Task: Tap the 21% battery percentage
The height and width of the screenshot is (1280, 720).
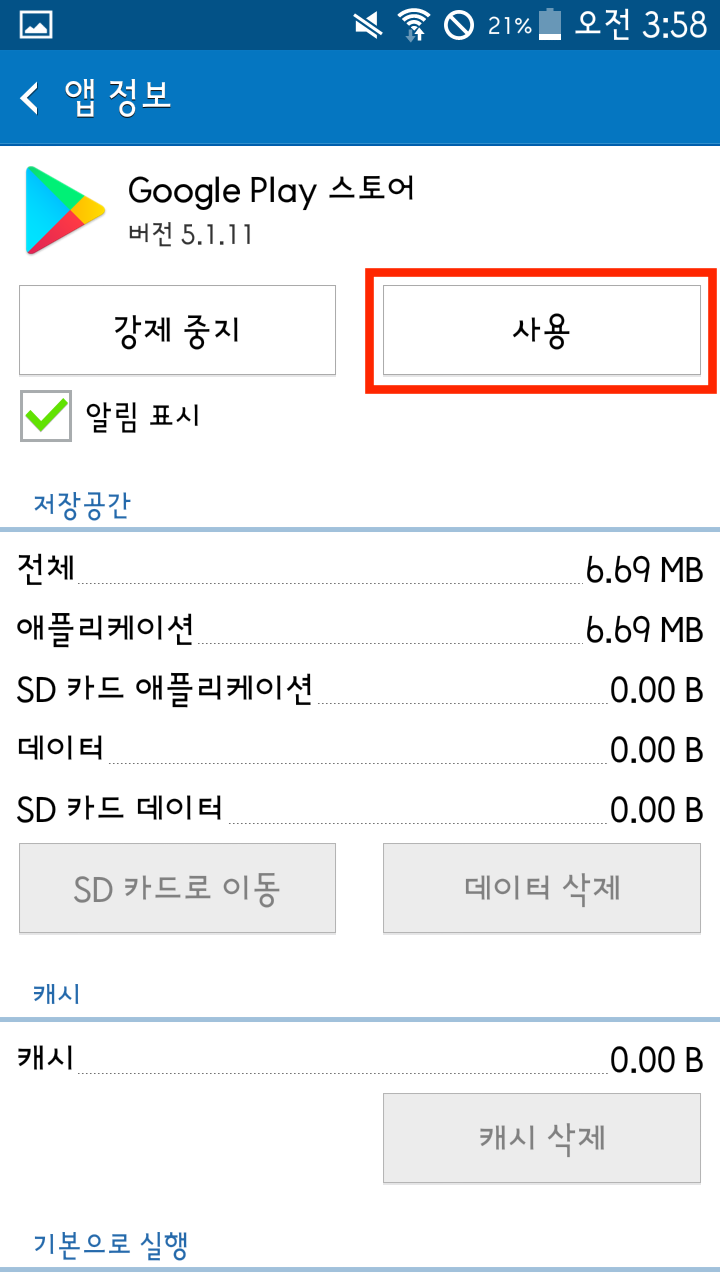Action: point(509,26)
